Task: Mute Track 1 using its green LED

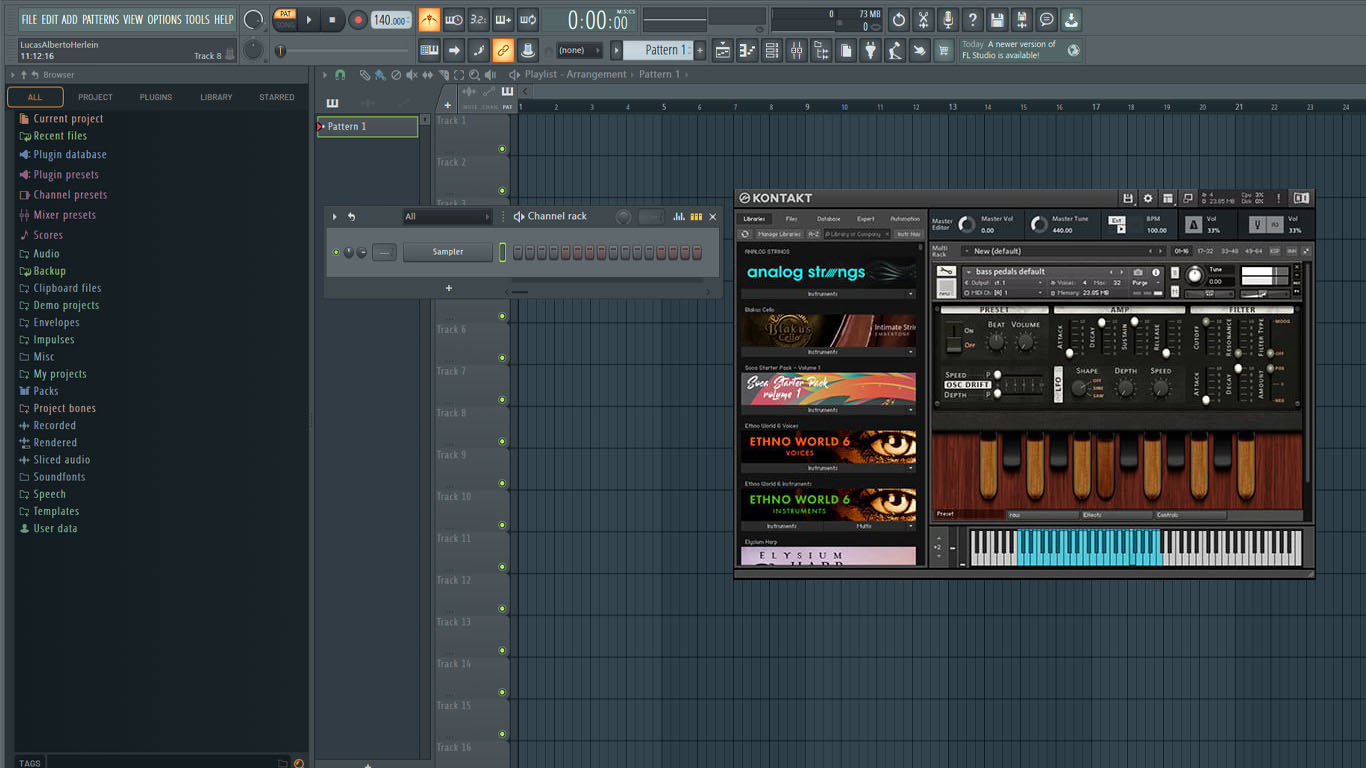Action: (x=502, y=150)
